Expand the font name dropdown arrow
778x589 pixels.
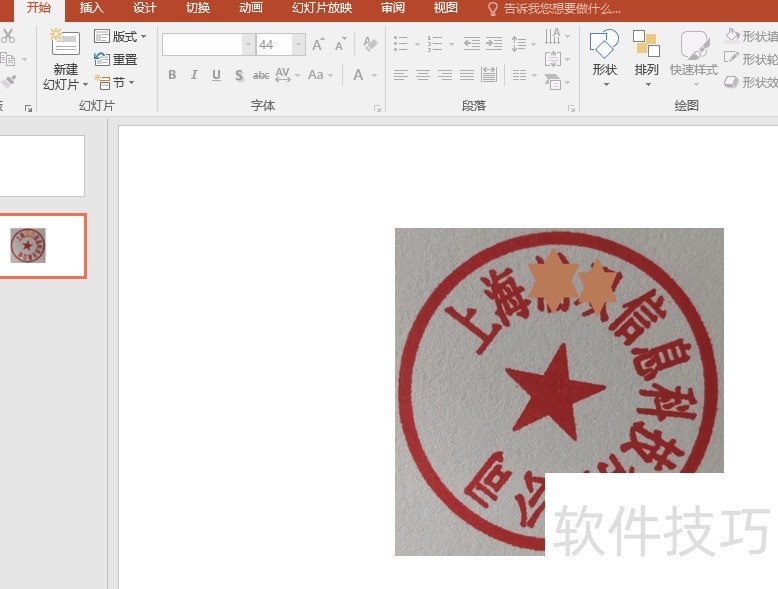tap(249, 45)
